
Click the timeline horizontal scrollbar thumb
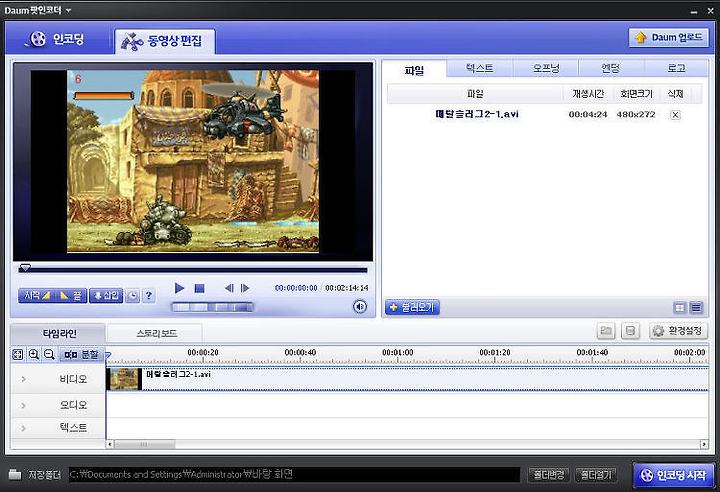tap(144, 444)
